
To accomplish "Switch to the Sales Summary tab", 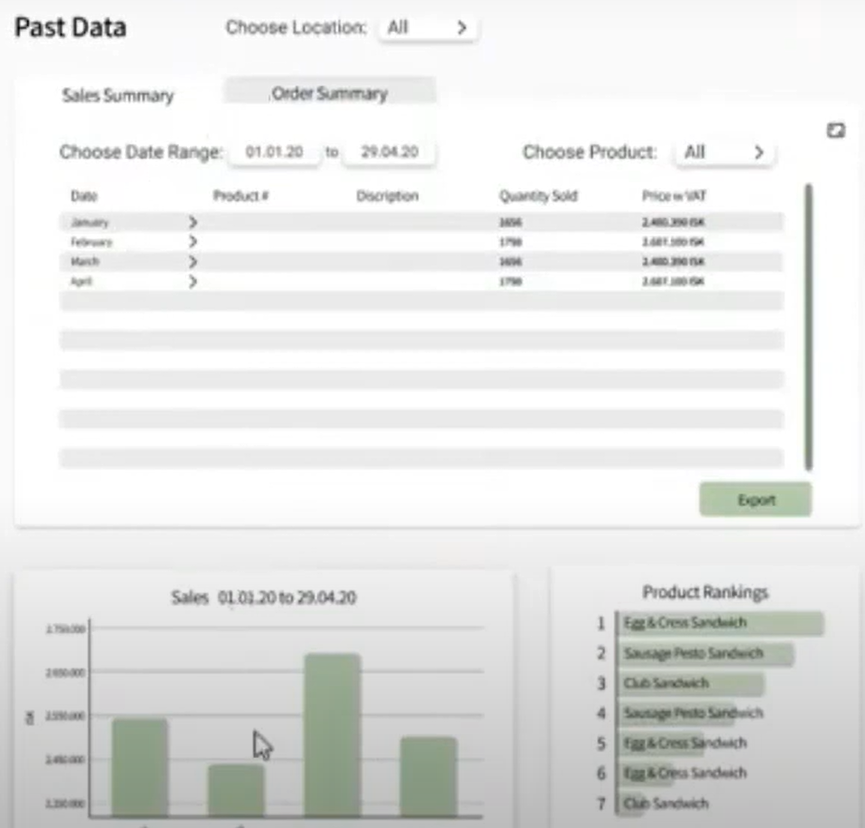I will [118, 95].
